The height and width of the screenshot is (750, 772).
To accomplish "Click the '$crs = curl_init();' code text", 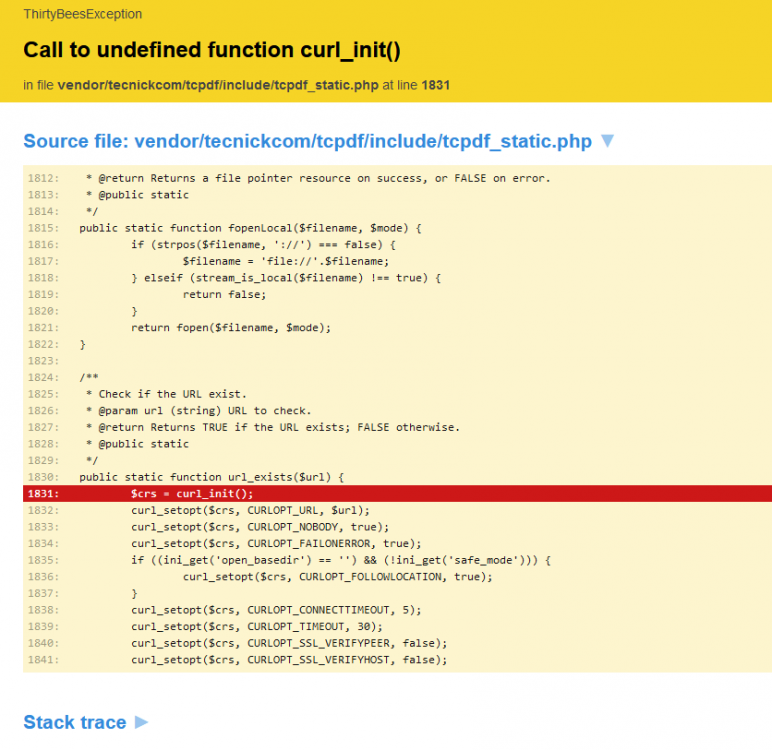I will pyautogui.click(x=192, y=493).
